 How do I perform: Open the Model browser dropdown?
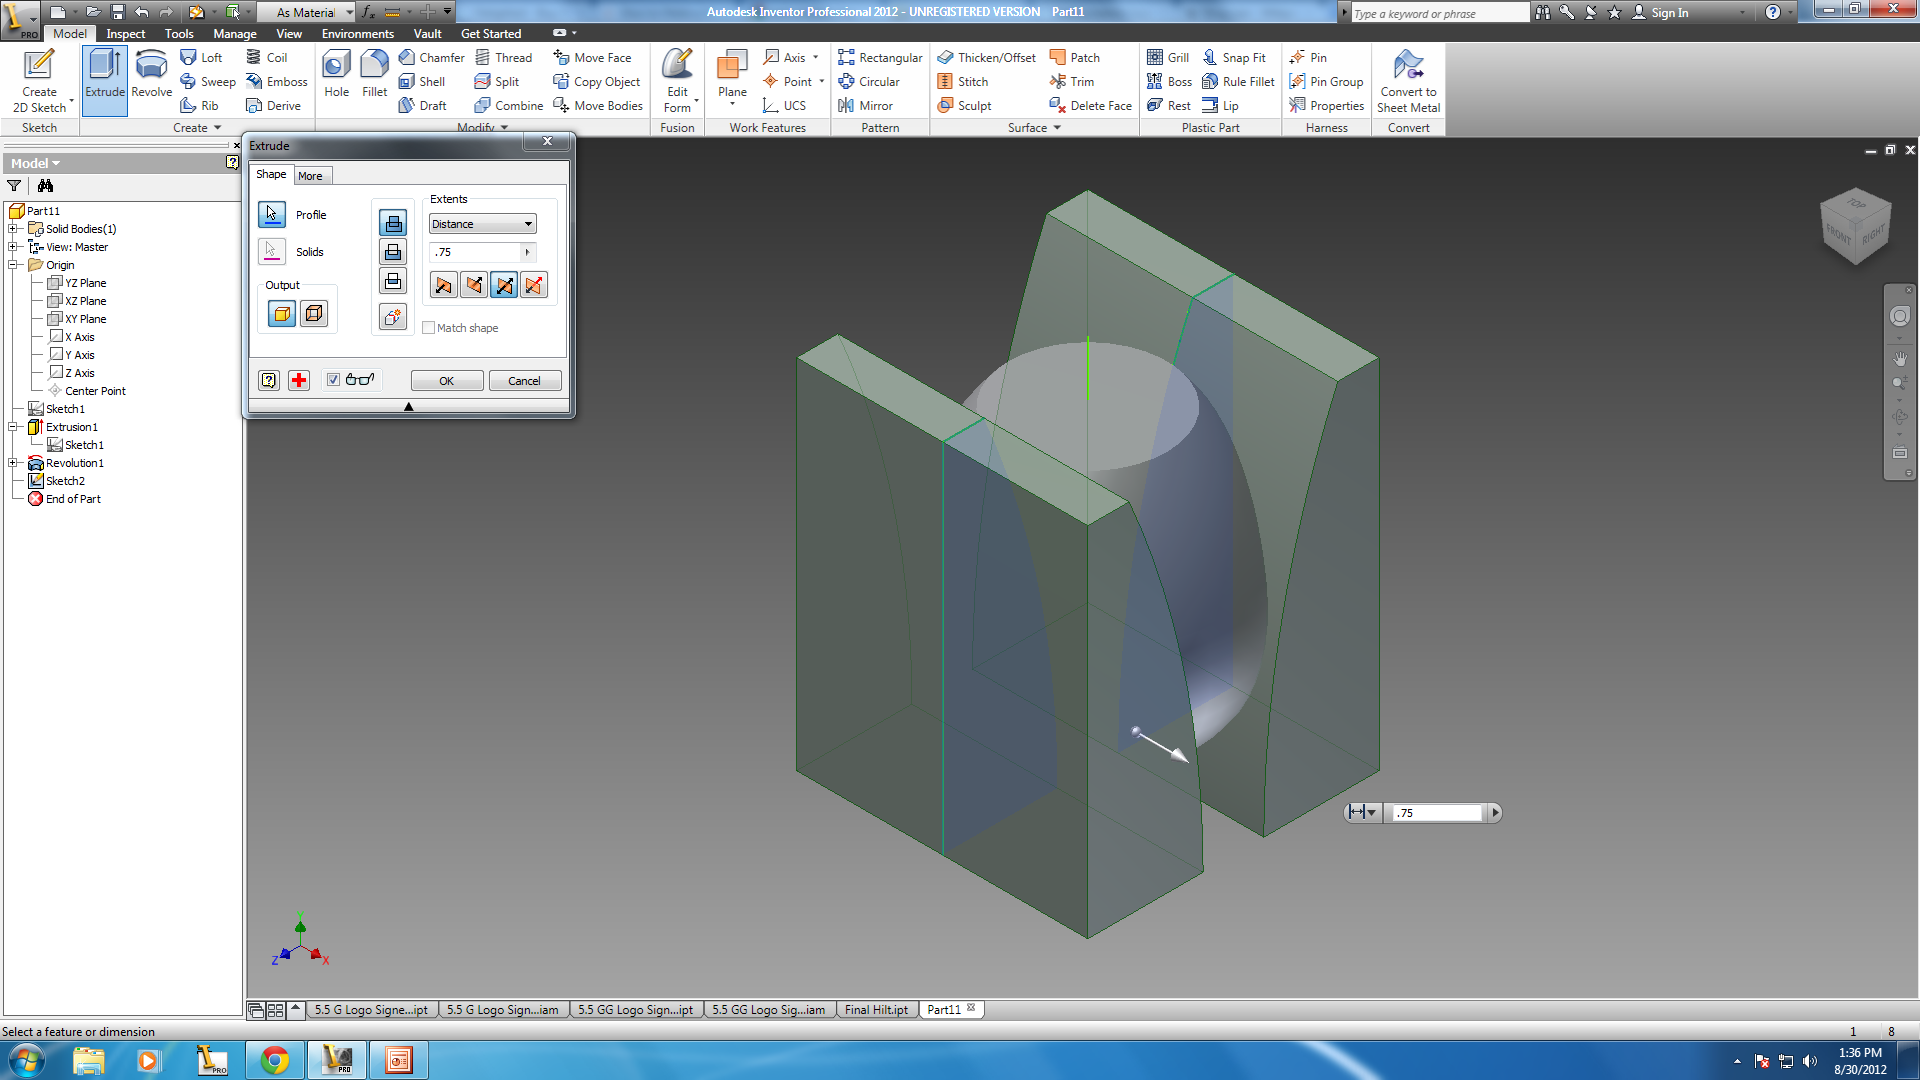[x=35, y=163]
